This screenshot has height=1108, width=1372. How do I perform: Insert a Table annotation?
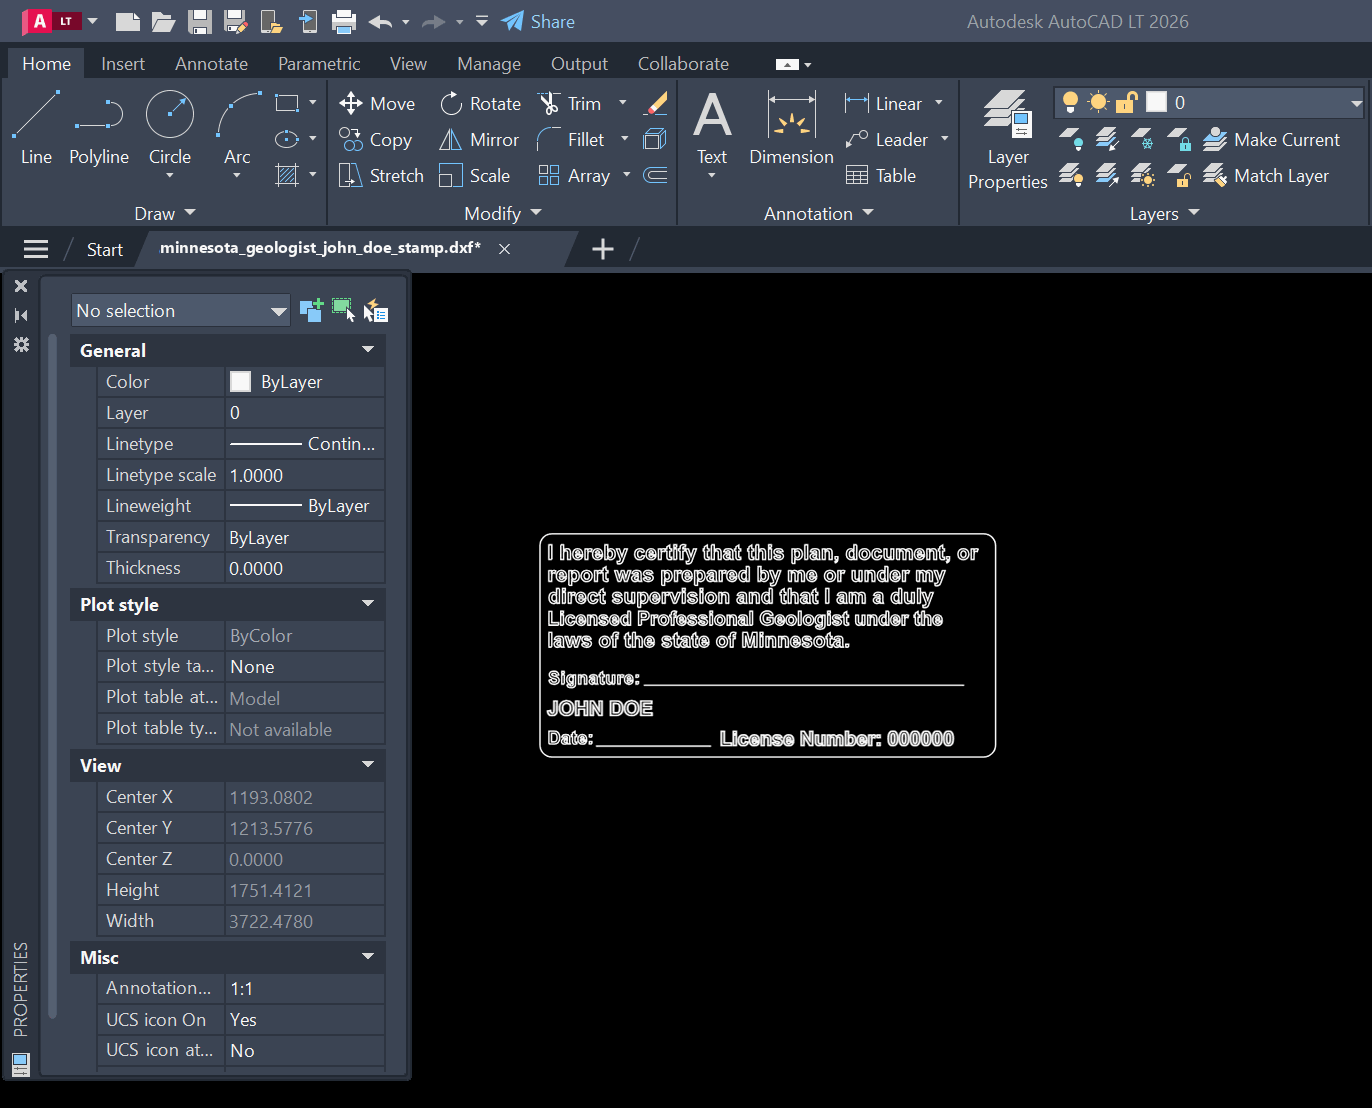click(880, 175)
